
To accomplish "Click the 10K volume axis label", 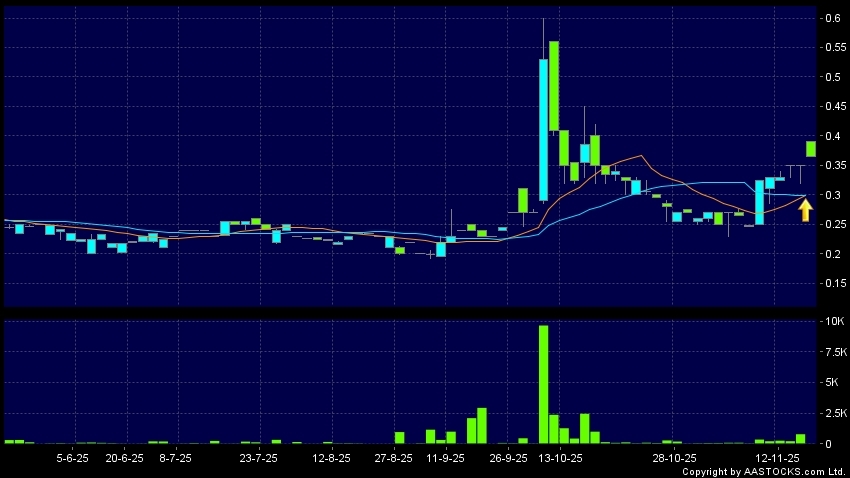I will pyautogui.click(x=832, y=322).
